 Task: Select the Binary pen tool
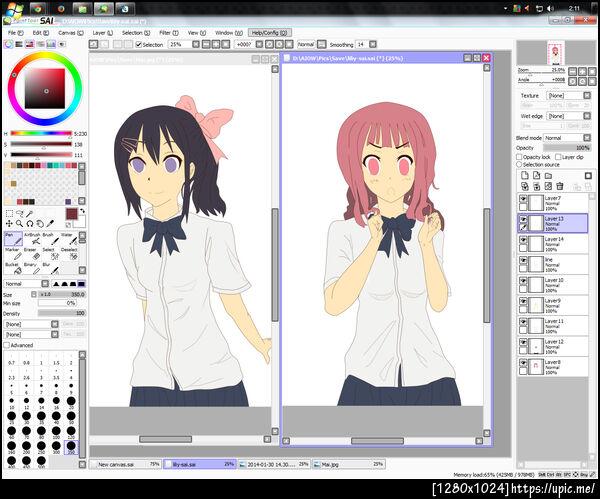[x=32, y=269]
